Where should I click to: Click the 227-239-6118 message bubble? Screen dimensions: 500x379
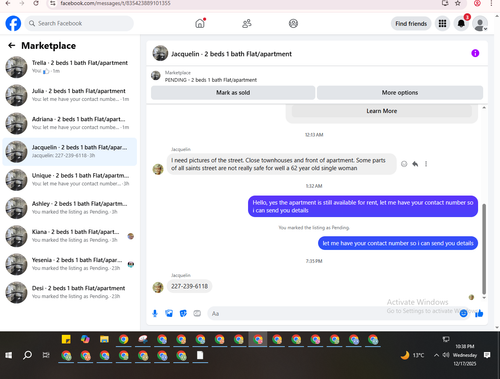coord(189,286)
